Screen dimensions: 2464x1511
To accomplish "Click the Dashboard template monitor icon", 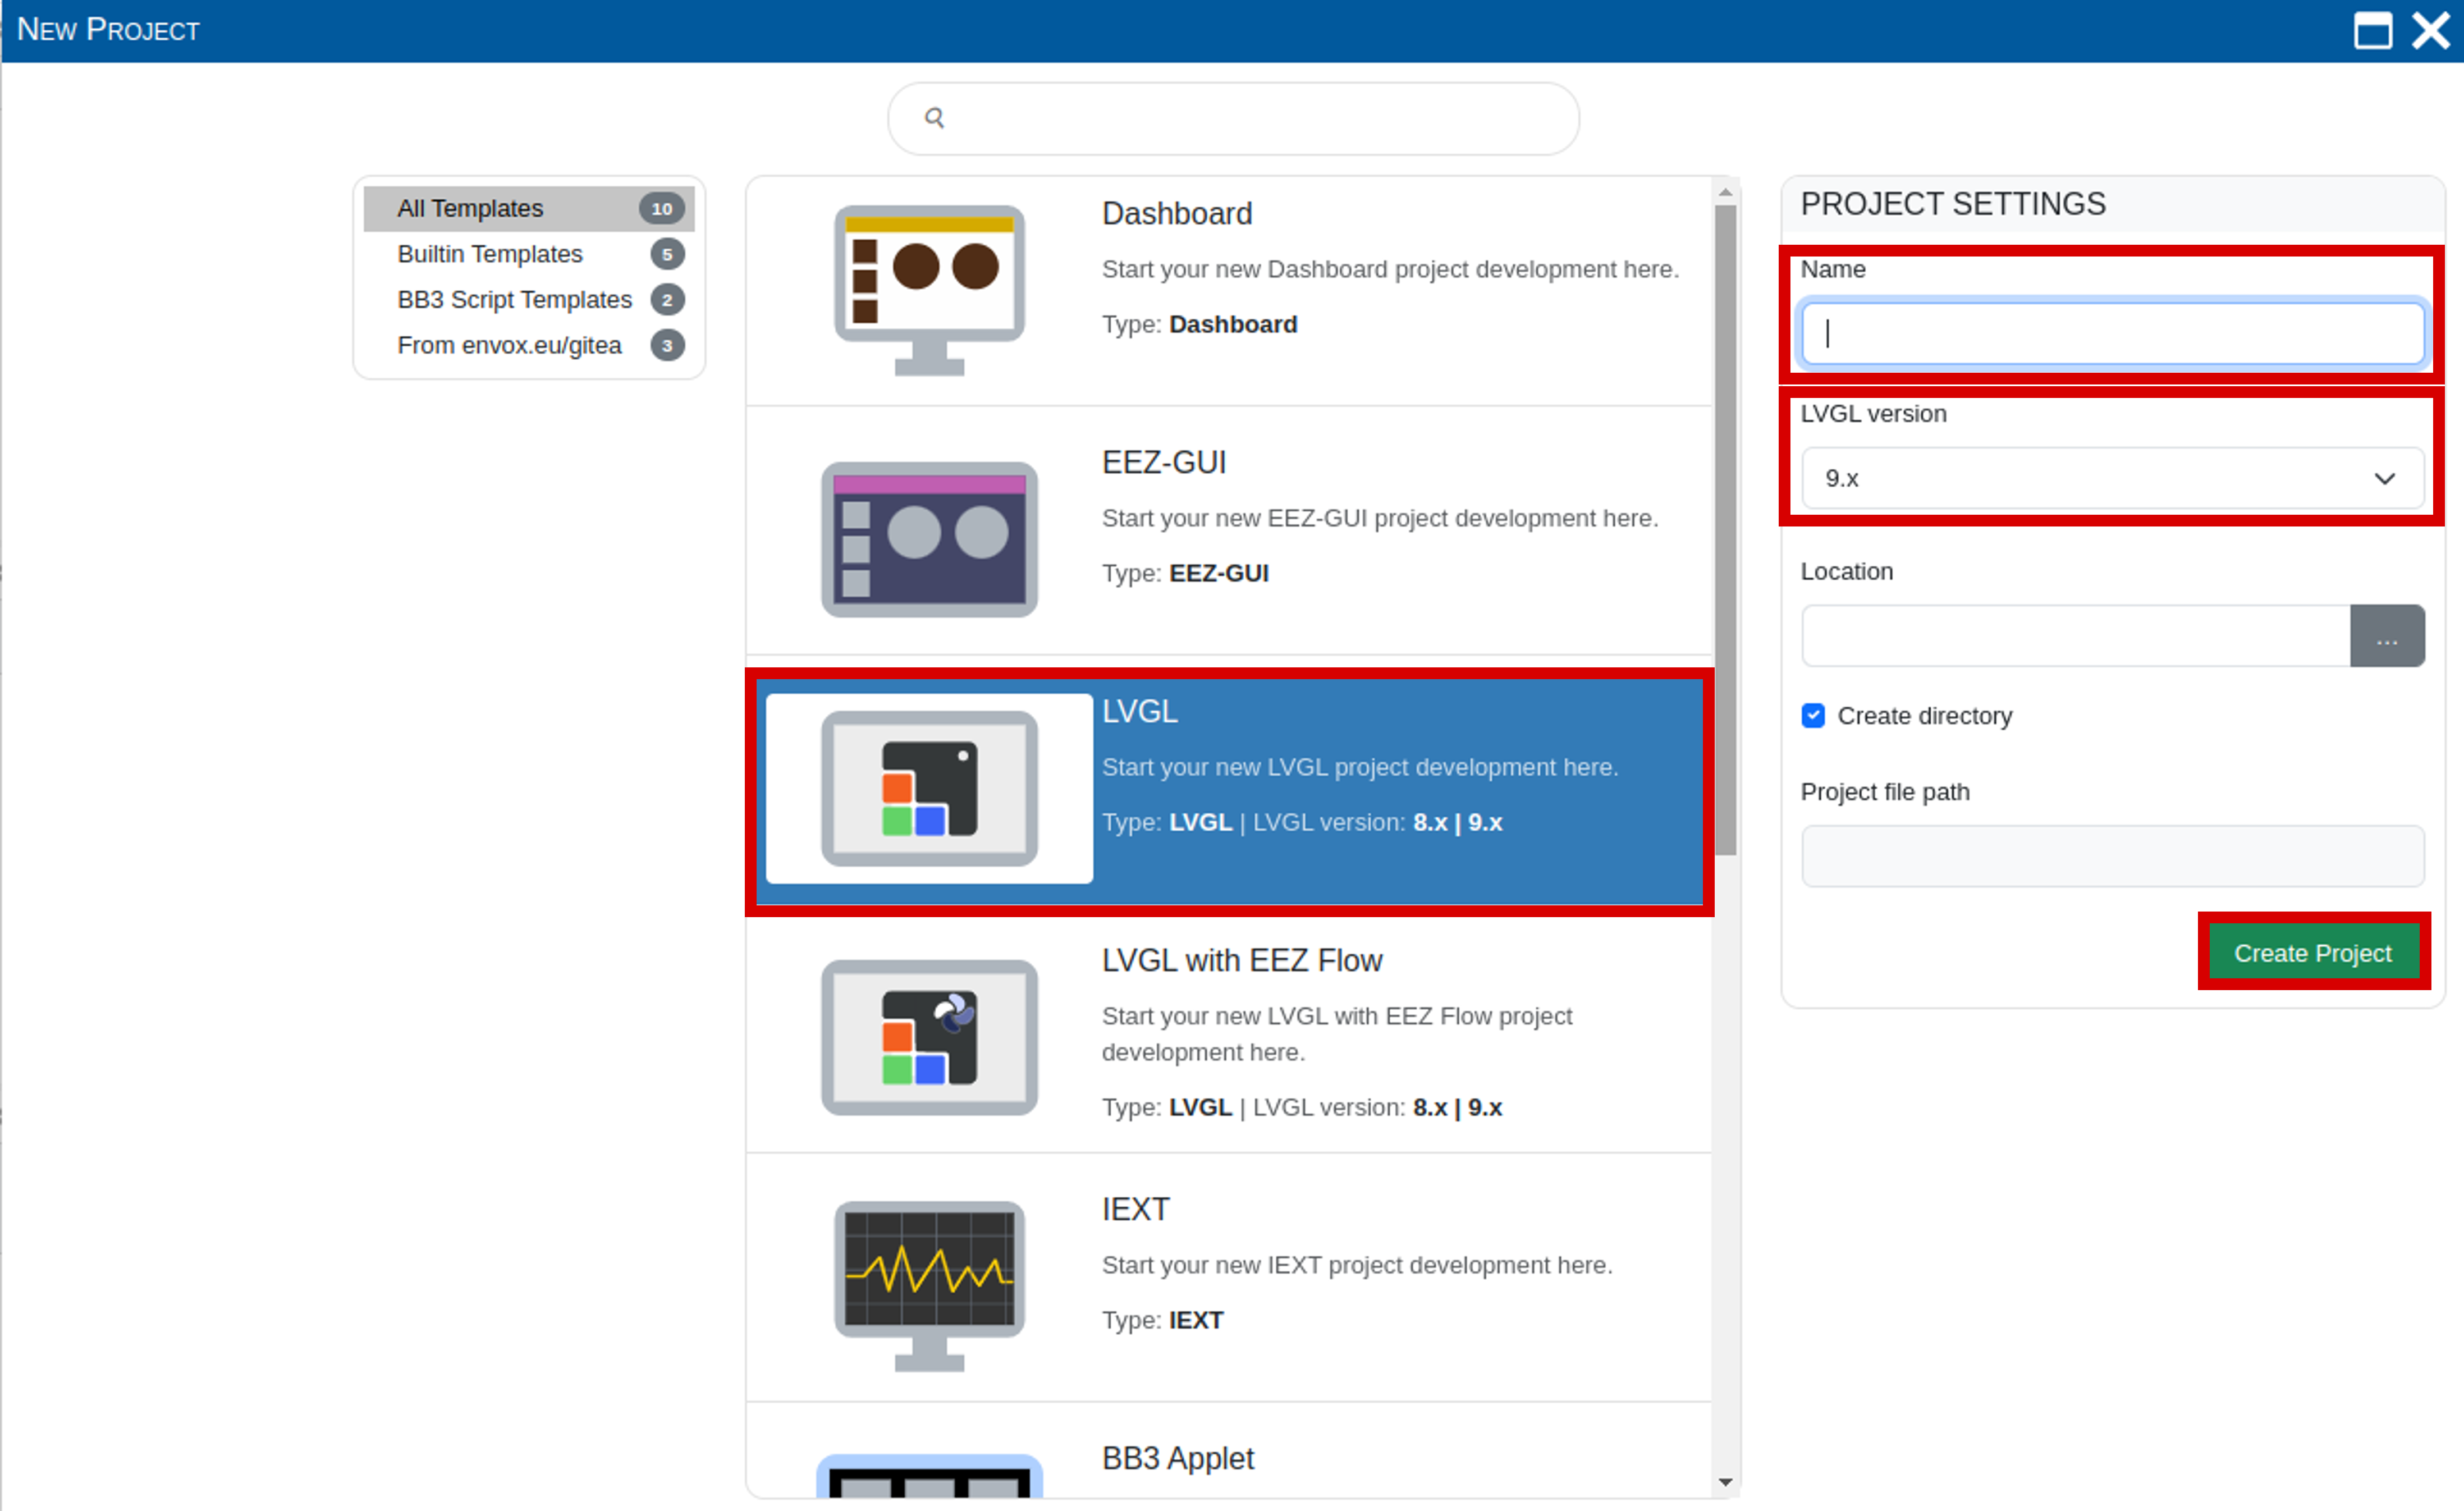I will [929, 290].
